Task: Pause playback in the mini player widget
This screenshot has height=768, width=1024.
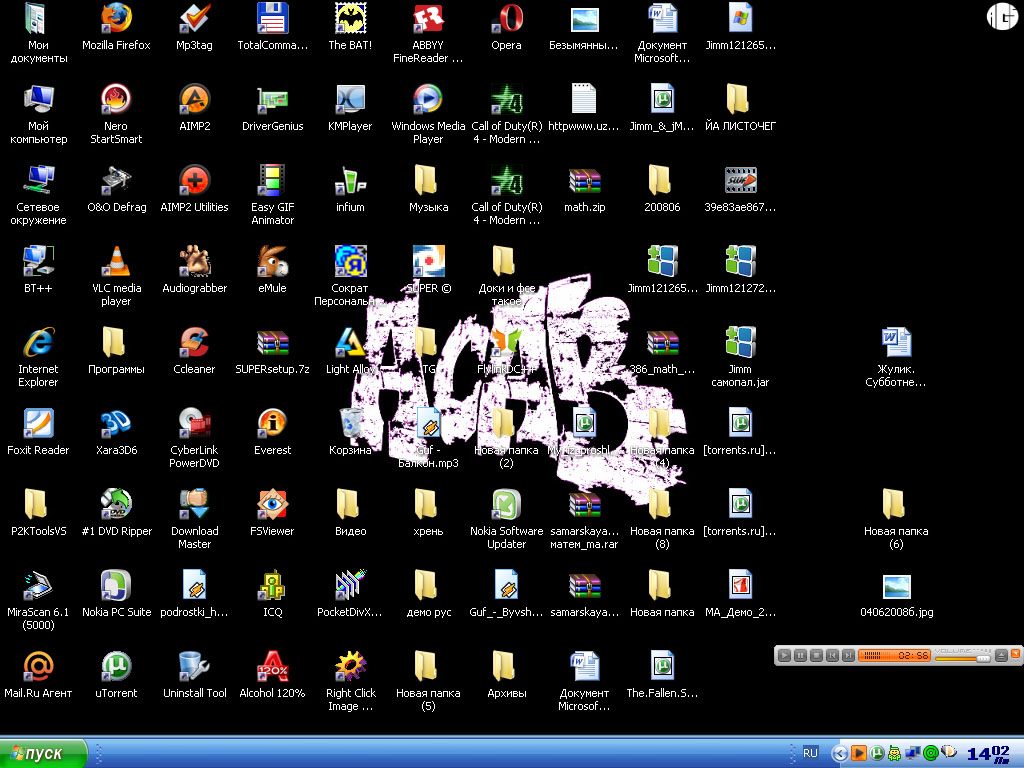Action: (800, 655)
